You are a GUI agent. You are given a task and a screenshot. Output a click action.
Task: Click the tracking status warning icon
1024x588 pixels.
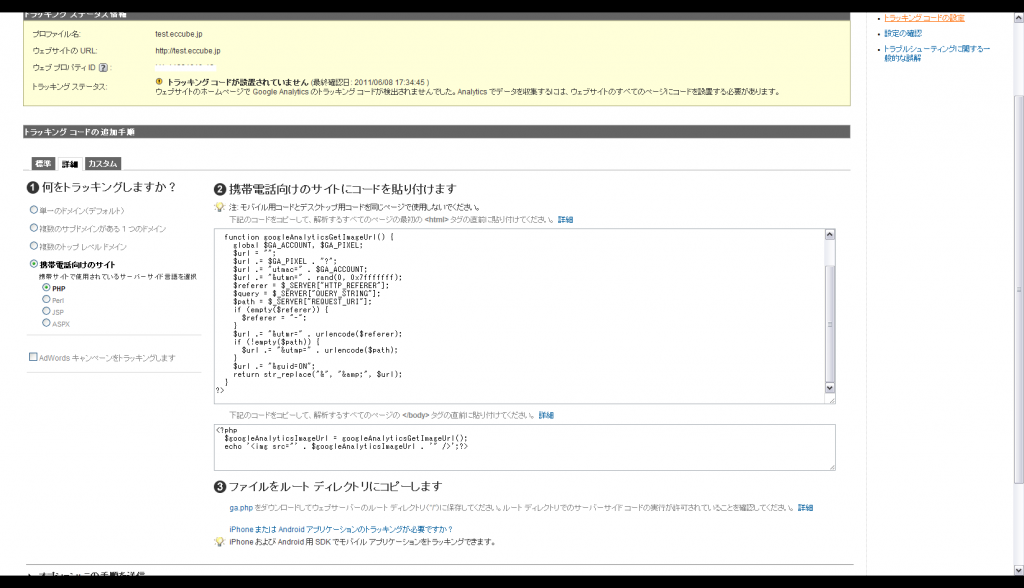point(159,82)
